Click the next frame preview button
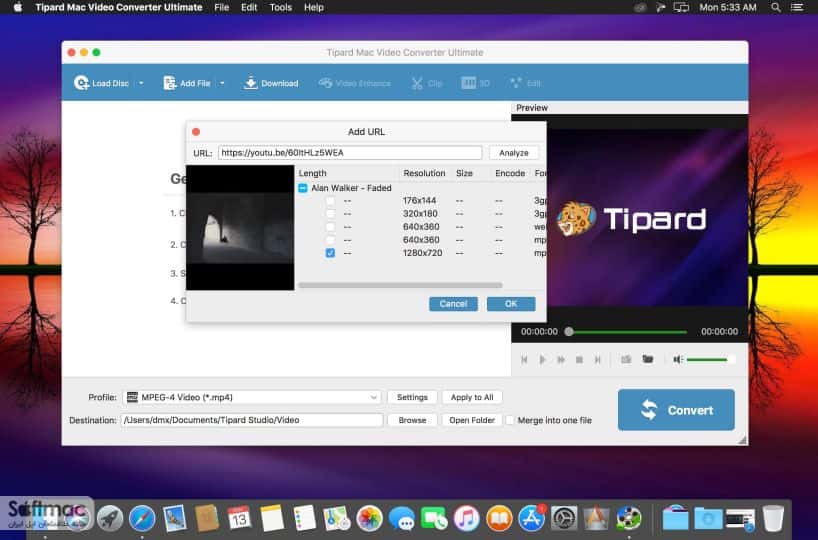Viewport: 818px width, 540px height. 598,359
